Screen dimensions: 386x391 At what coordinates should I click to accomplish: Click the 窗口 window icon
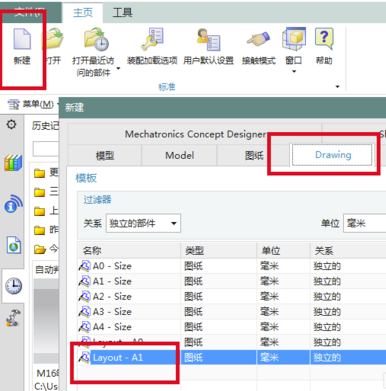[x=294, y=39]
